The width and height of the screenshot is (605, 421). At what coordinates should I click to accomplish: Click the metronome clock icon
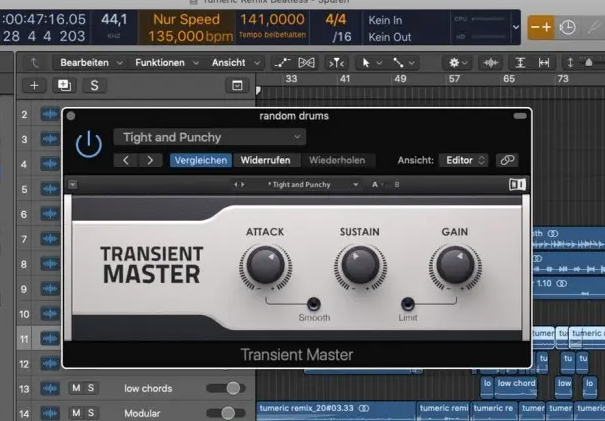568,27
